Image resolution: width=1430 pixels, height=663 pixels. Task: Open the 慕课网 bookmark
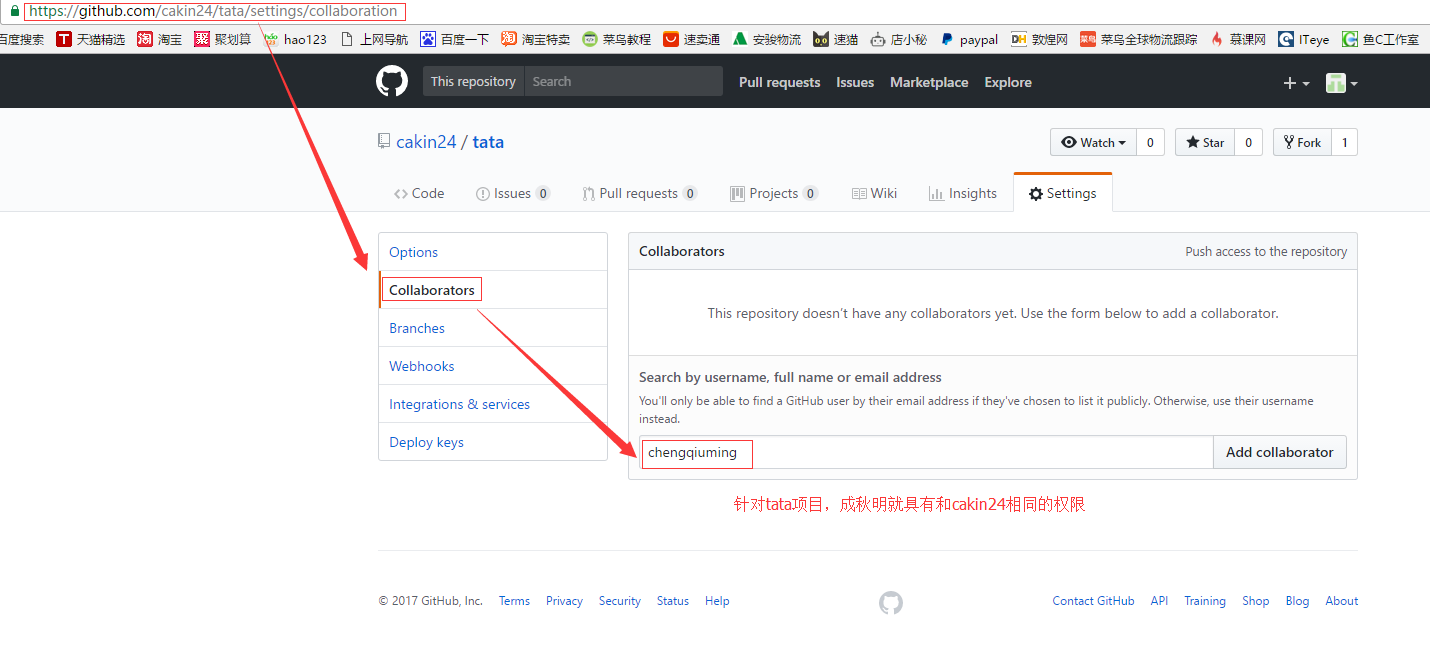point(1238,39)
